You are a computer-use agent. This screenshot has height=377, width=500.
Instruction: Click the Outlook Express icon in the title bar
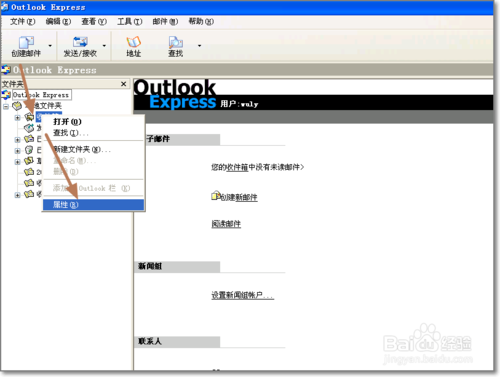pyautogui.click(x=5, y=7)
